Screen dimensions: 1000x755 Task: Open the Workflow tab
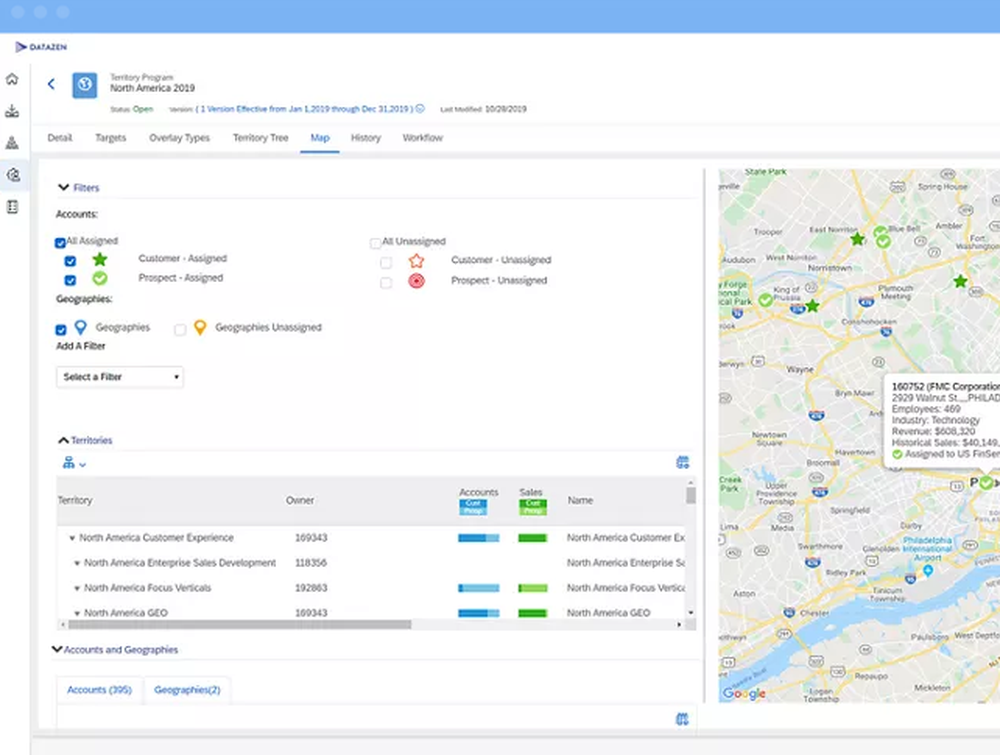click(x=422, y=138)
